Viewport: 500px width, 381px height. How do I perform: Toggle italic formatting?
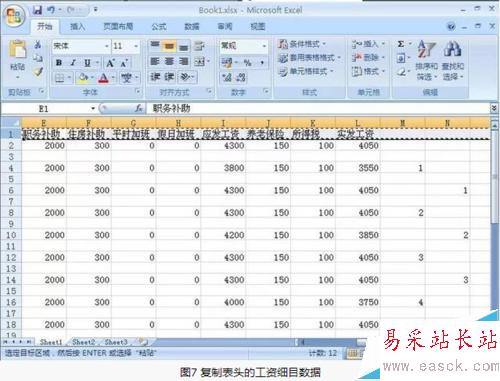point(73,62)
